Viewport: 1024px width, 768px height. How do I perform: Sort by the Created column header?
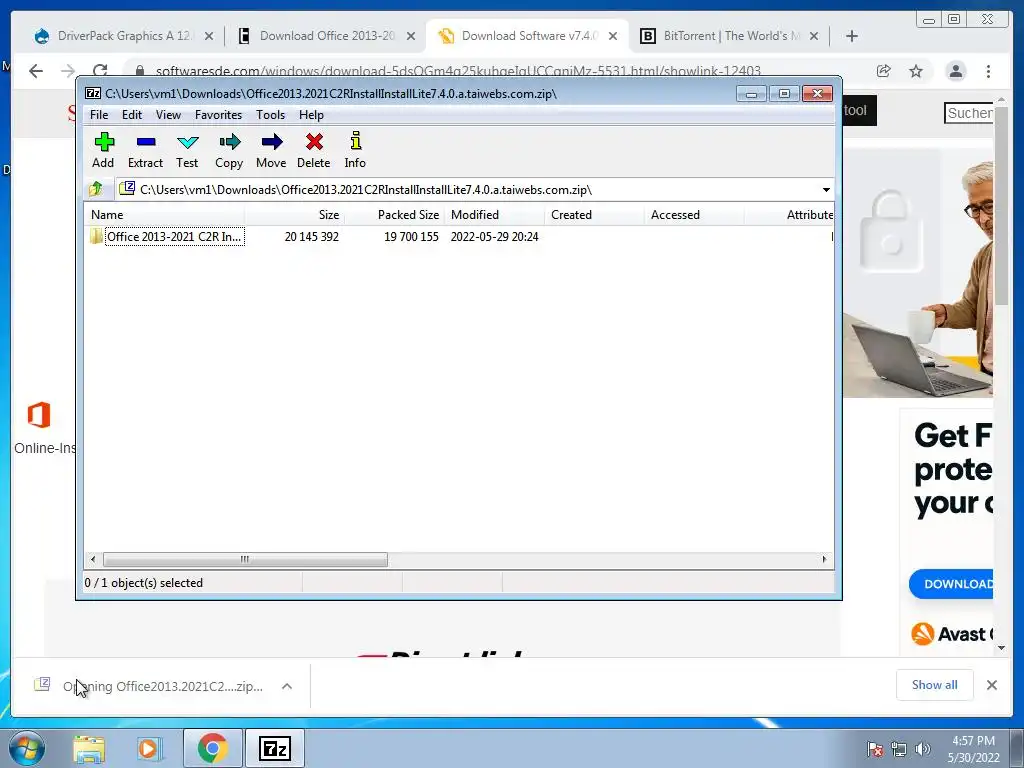pyautogui.click(x=594, y=215)
